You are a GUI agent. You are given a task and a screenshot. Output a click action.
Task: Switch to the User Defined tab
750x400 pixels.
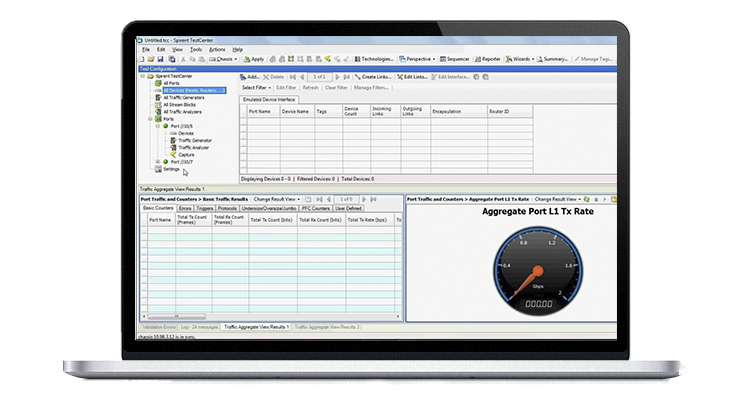point(348,209)
